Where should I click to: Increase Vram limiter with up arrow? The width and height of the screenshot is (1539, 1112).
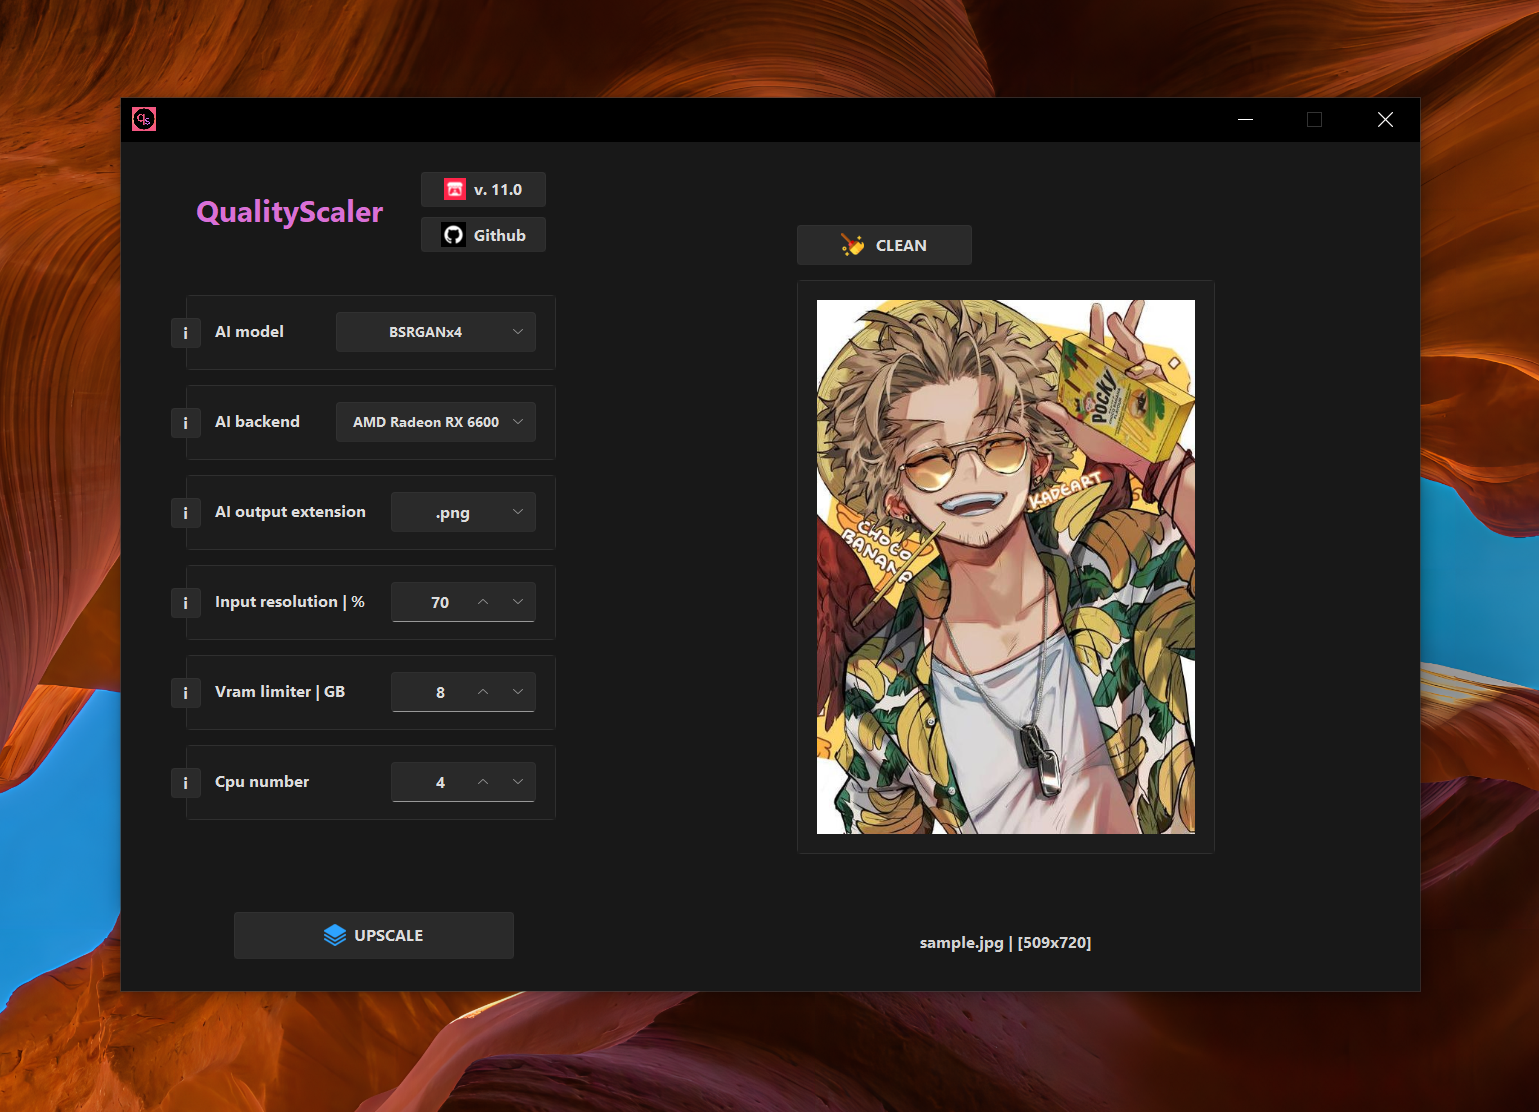483,692
